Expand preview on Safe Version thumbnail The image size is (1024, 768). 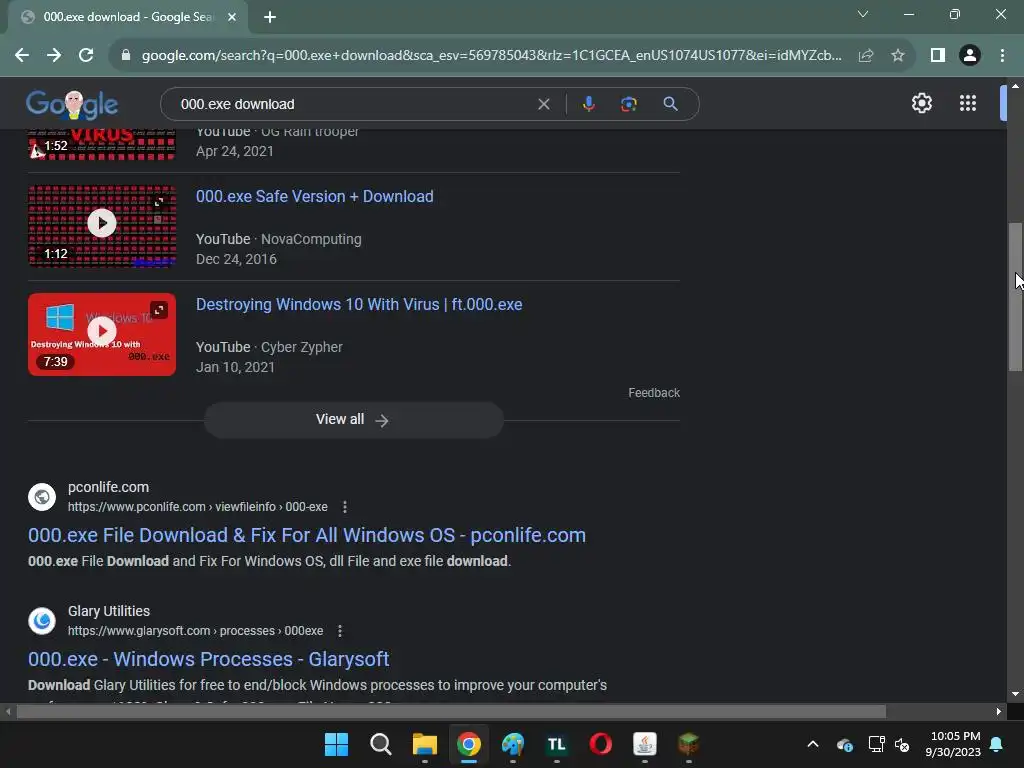coord(159,202)
